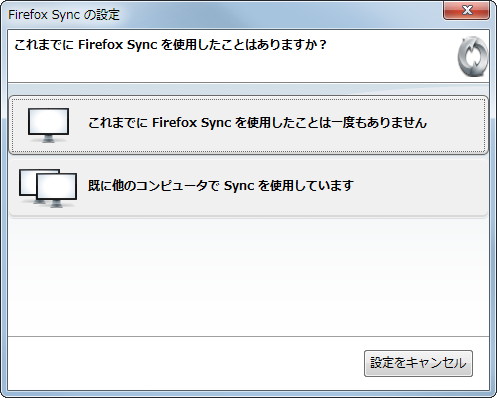Click the window title Firefox Sync の設定
497x398 pixels.
click(64, 15)
